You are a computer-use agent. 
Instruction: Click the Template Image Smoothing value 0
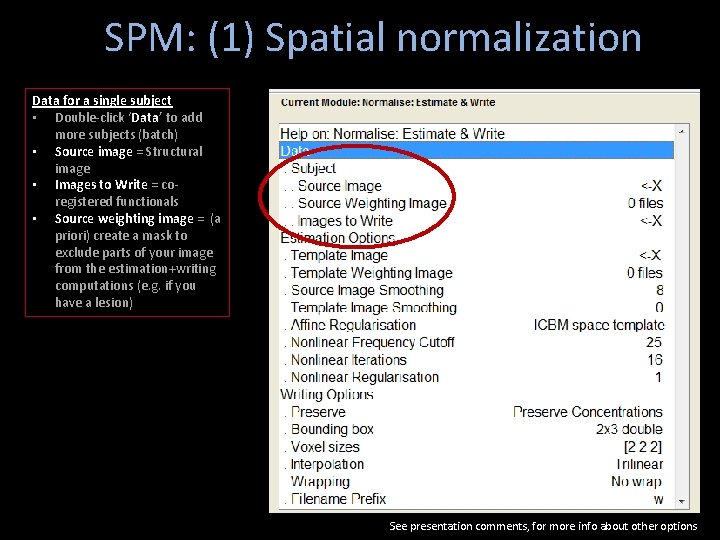pos(659,308)
